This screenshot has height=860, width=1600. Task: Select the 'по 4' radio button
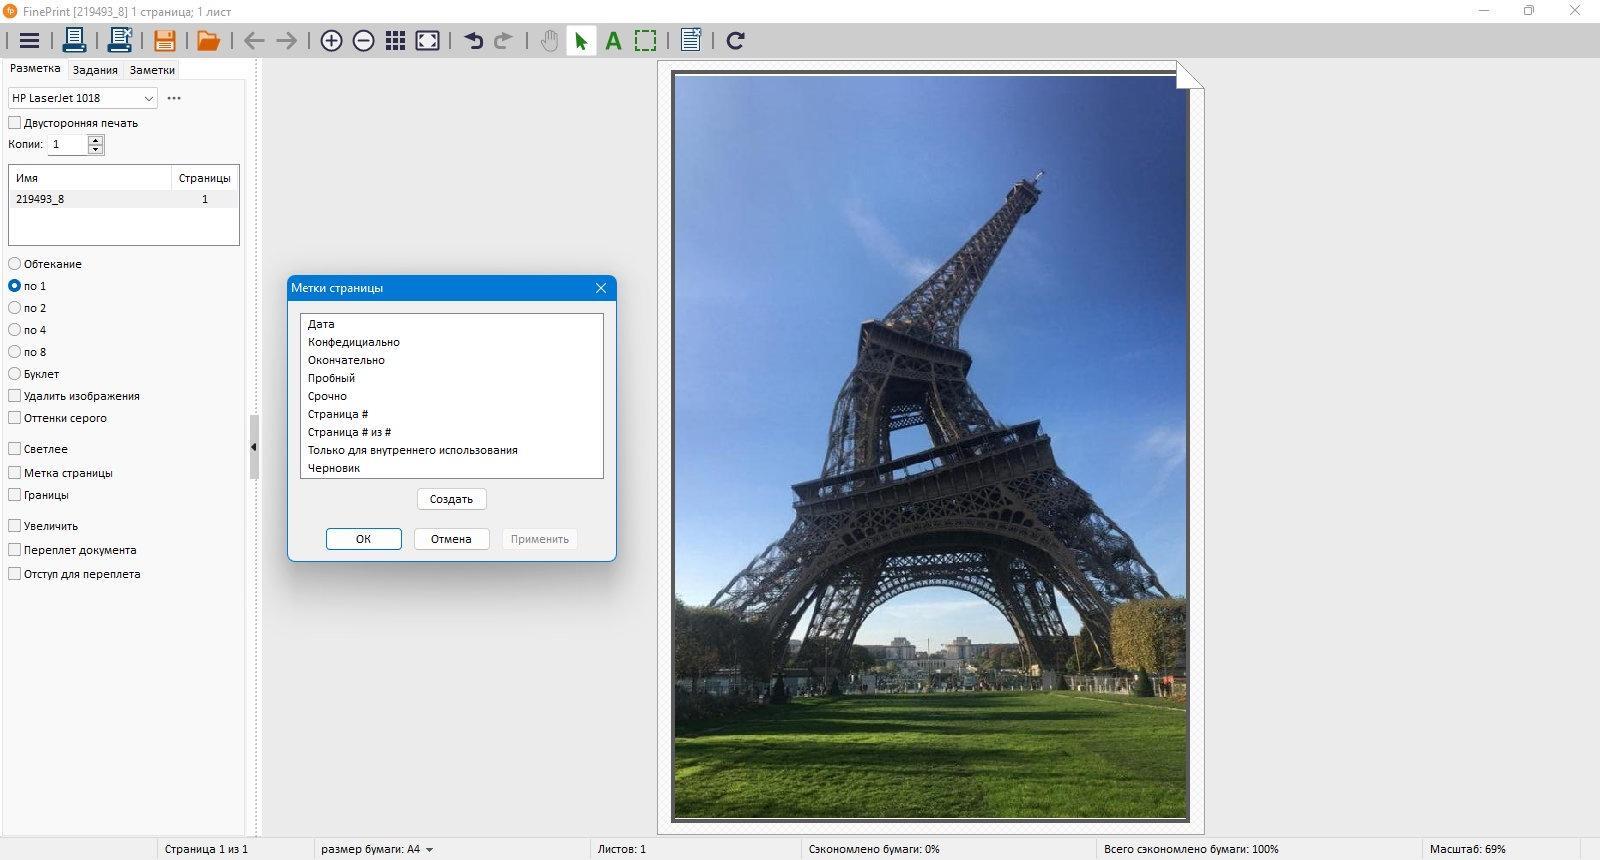[15, 330]
